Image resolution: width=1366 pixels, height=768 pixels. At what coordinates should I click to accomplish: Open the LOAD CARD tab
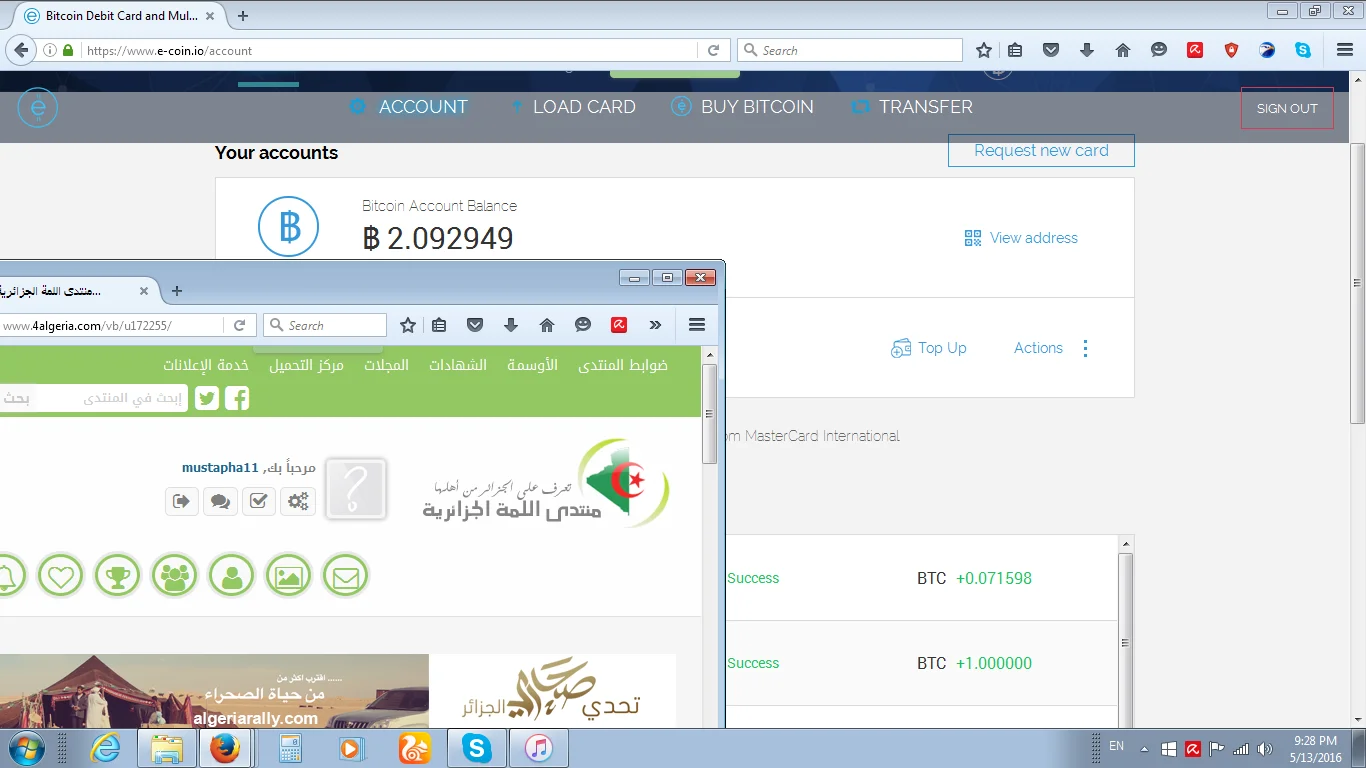[x=583, y=107]
